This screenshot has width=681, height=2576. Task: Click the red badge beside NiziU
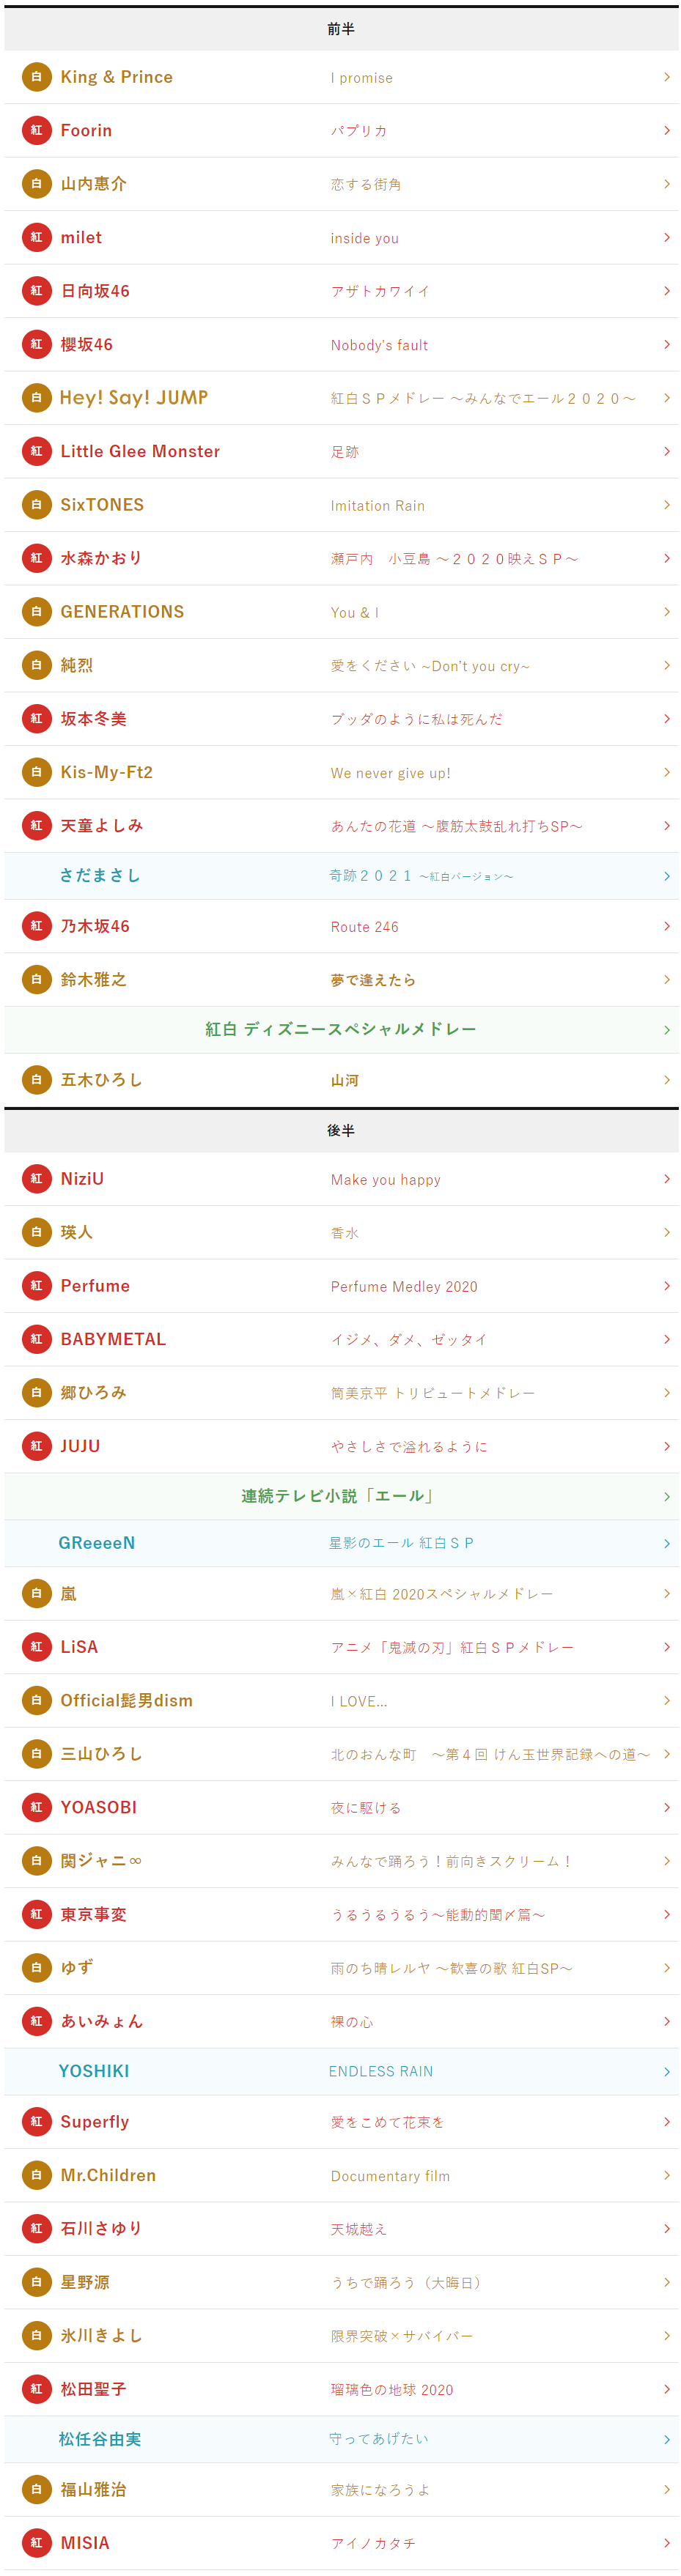36,1178
